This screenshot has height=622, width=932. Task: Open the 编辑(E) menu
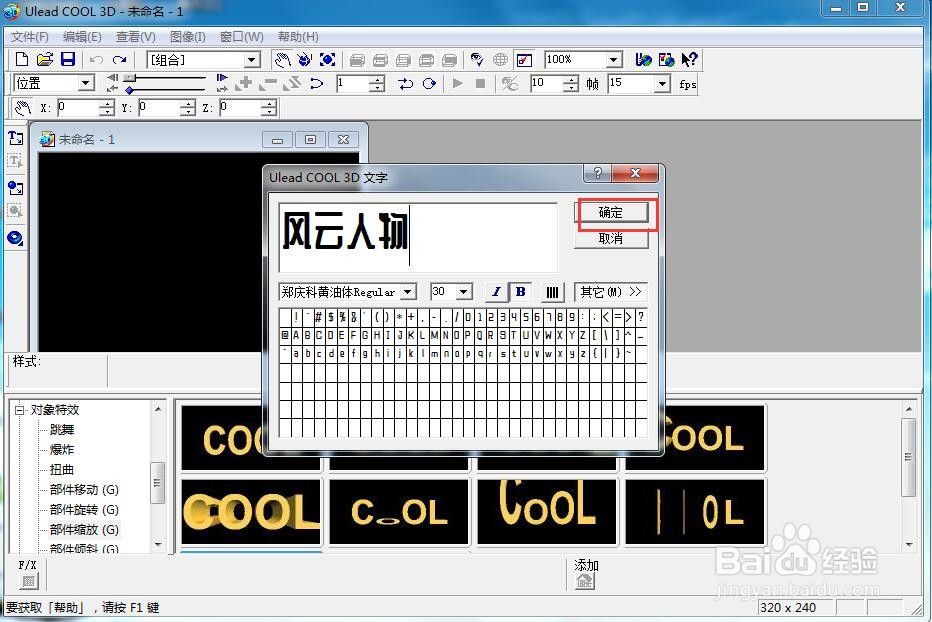click(x=82, y=37)
